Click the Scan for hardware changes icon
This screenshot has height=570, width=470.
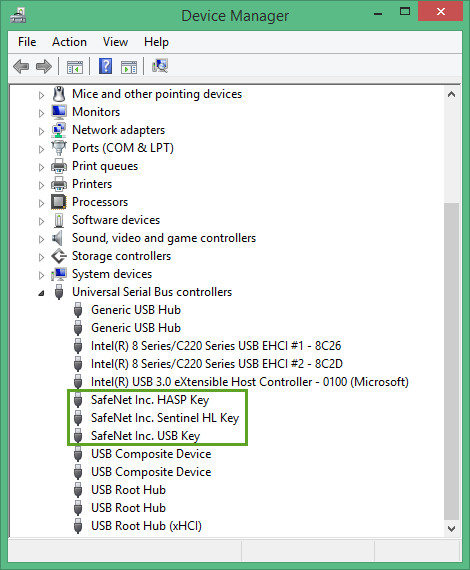160,66
